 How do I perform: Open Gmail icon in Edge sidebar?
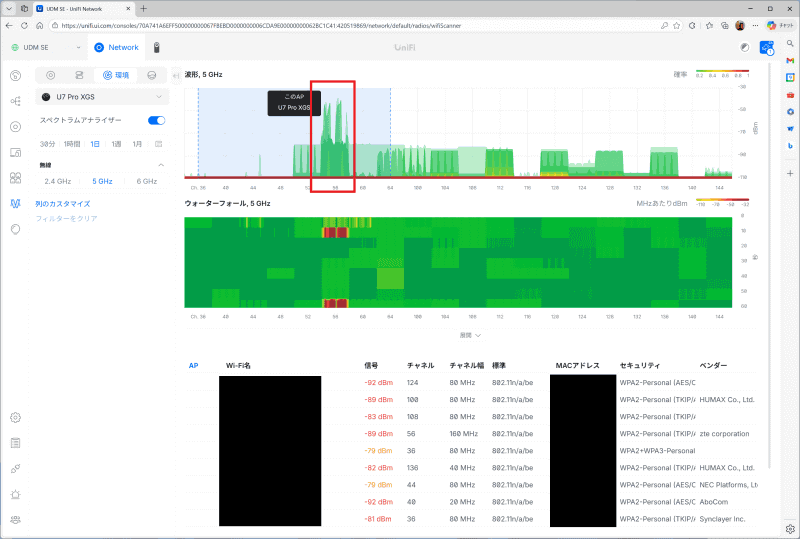[x=790, y=60]
